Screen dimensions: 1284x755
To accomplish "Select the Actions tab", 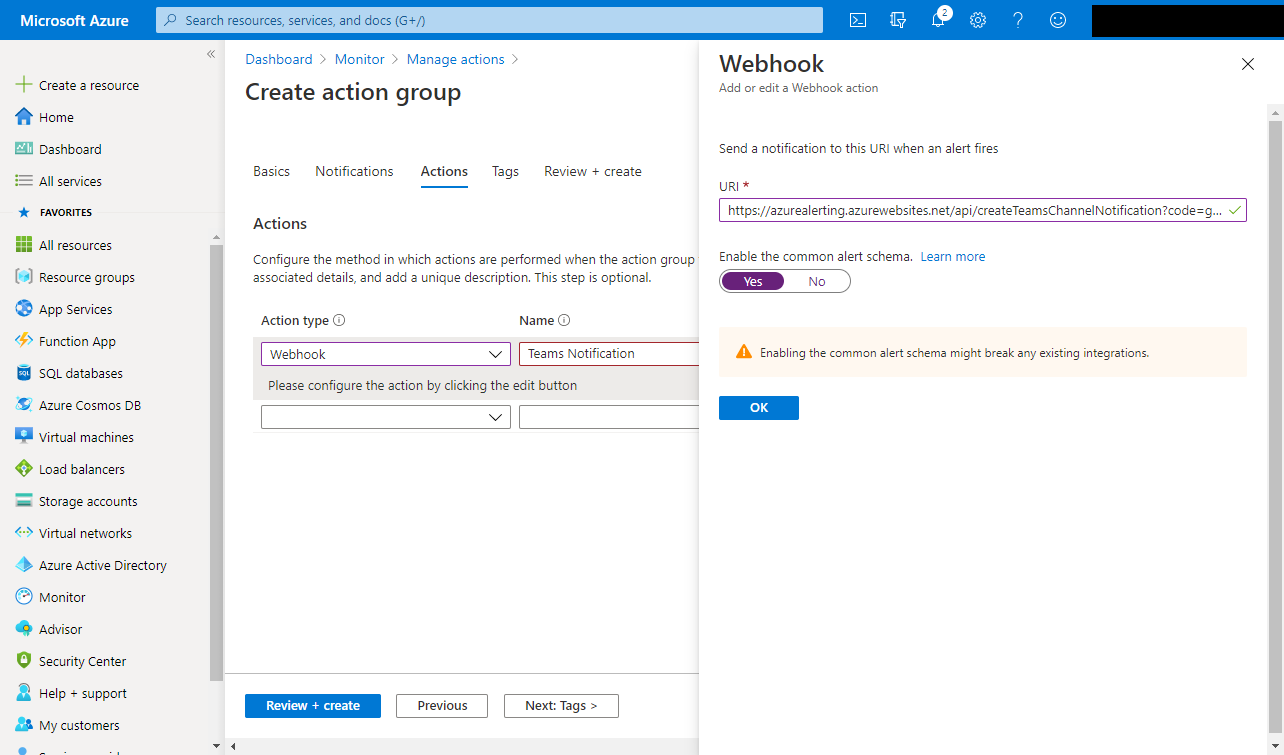I will point(444,171).
